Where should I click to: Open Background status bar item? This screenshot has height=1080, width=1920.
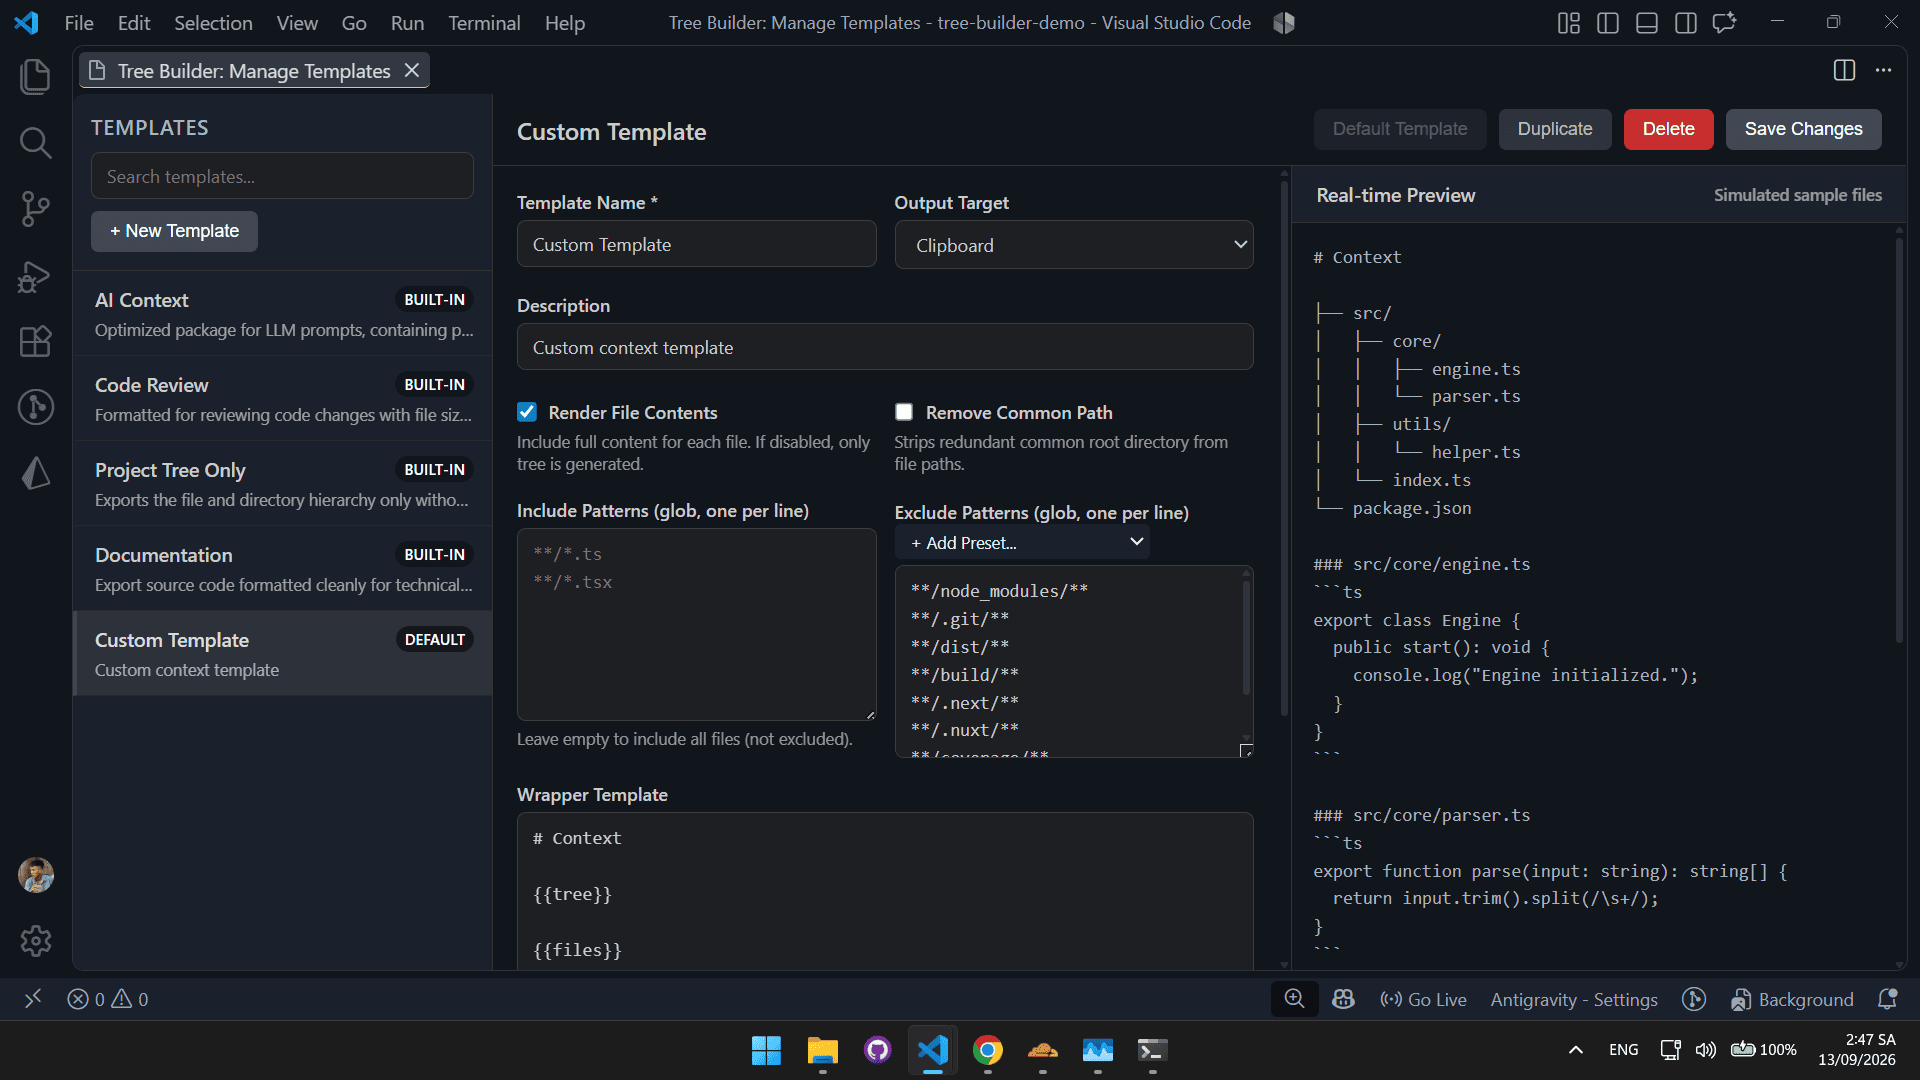pyautogui.click(x=1791, y=999)
